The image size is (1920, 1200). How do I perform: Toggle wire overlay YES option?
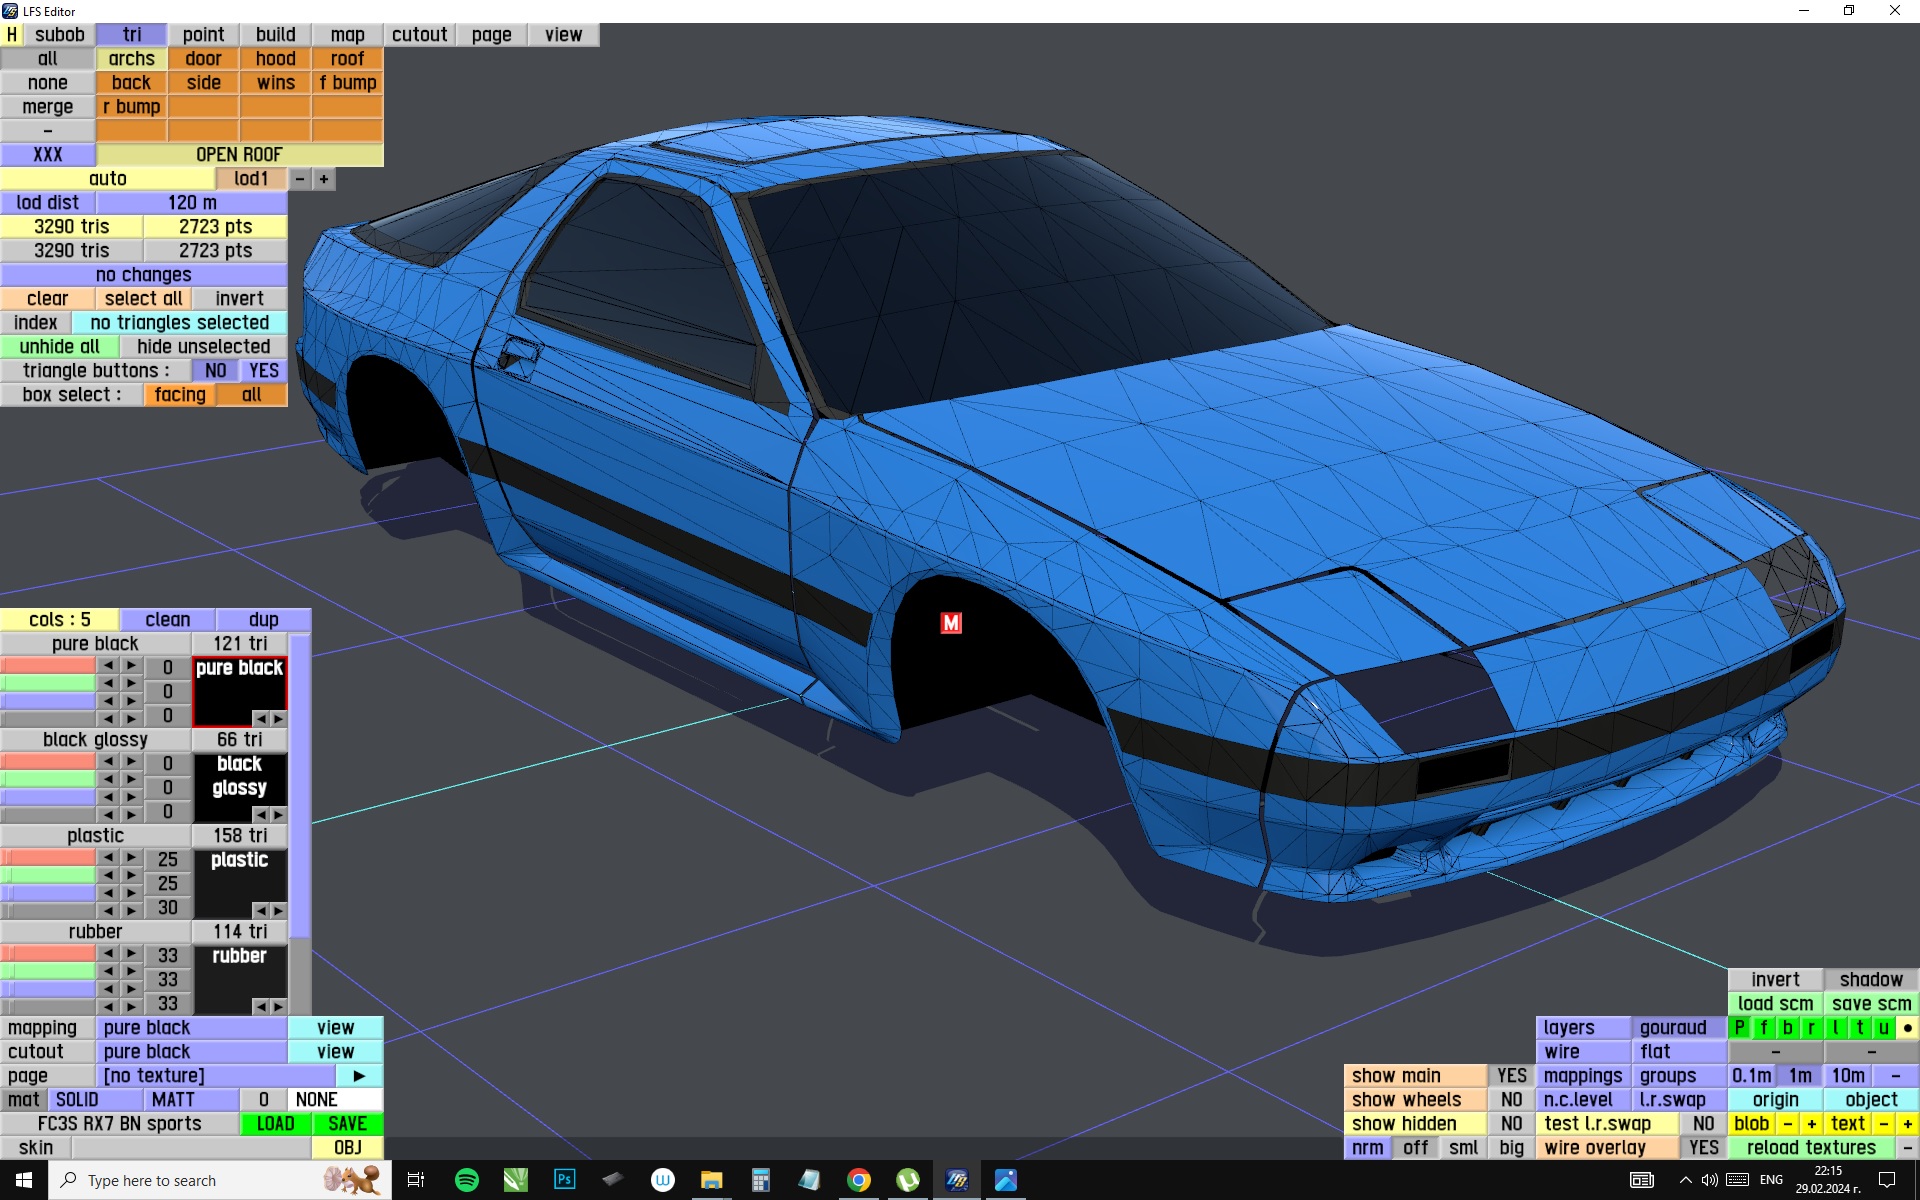[x=1703, y=1148]
